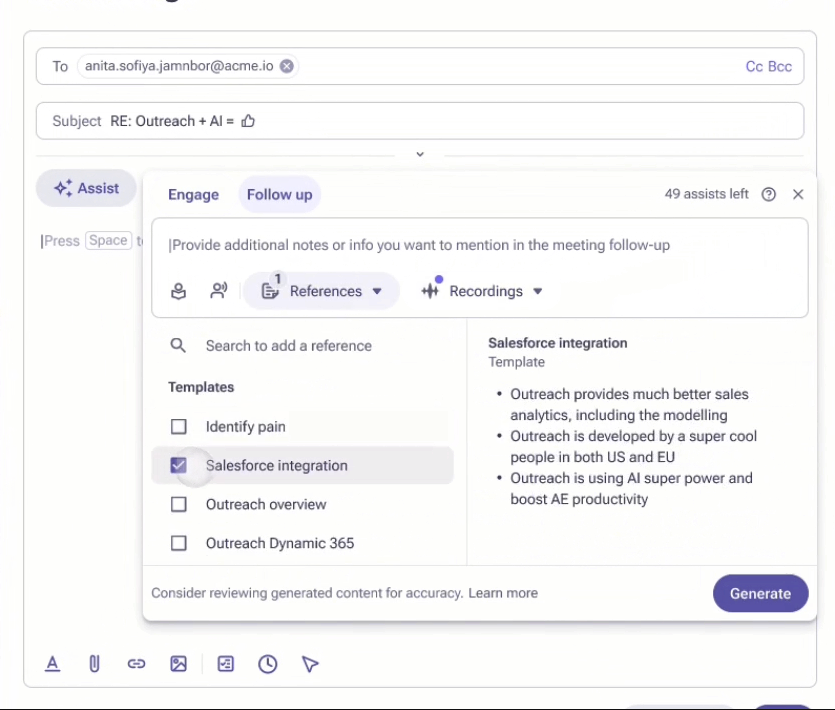Check the Outreach overview template
Viewport: 835px width, 710px height.
click(178, 504)
